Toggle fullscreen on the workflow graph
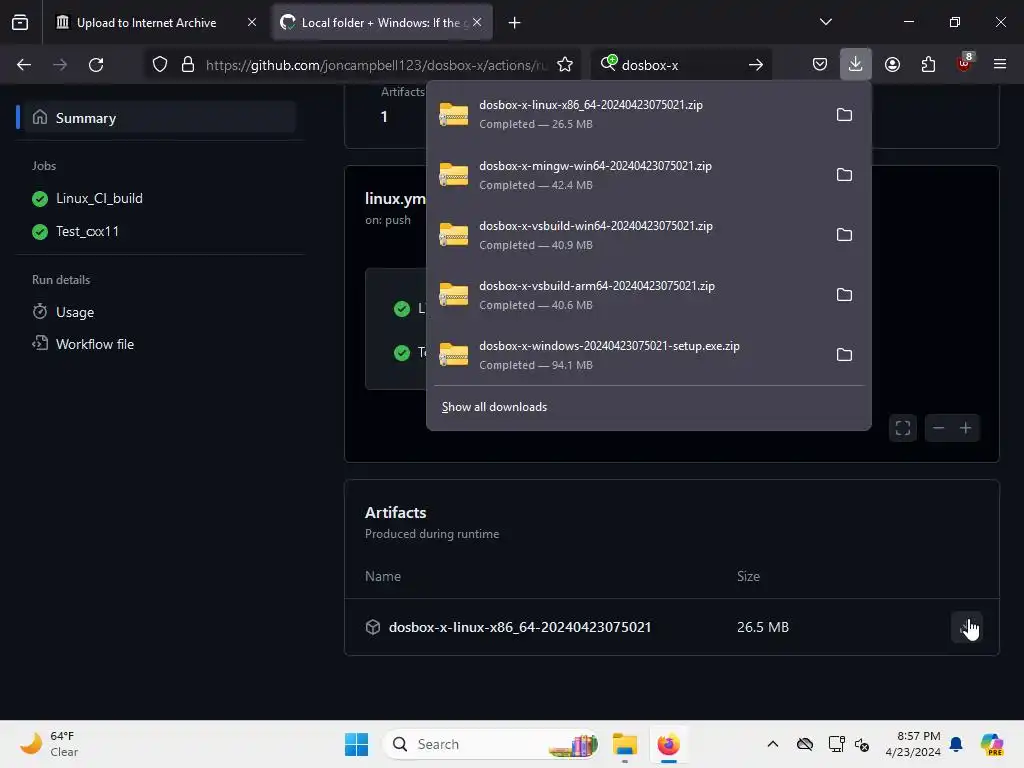The image size is (1024, 768). (x=903, y=428)
